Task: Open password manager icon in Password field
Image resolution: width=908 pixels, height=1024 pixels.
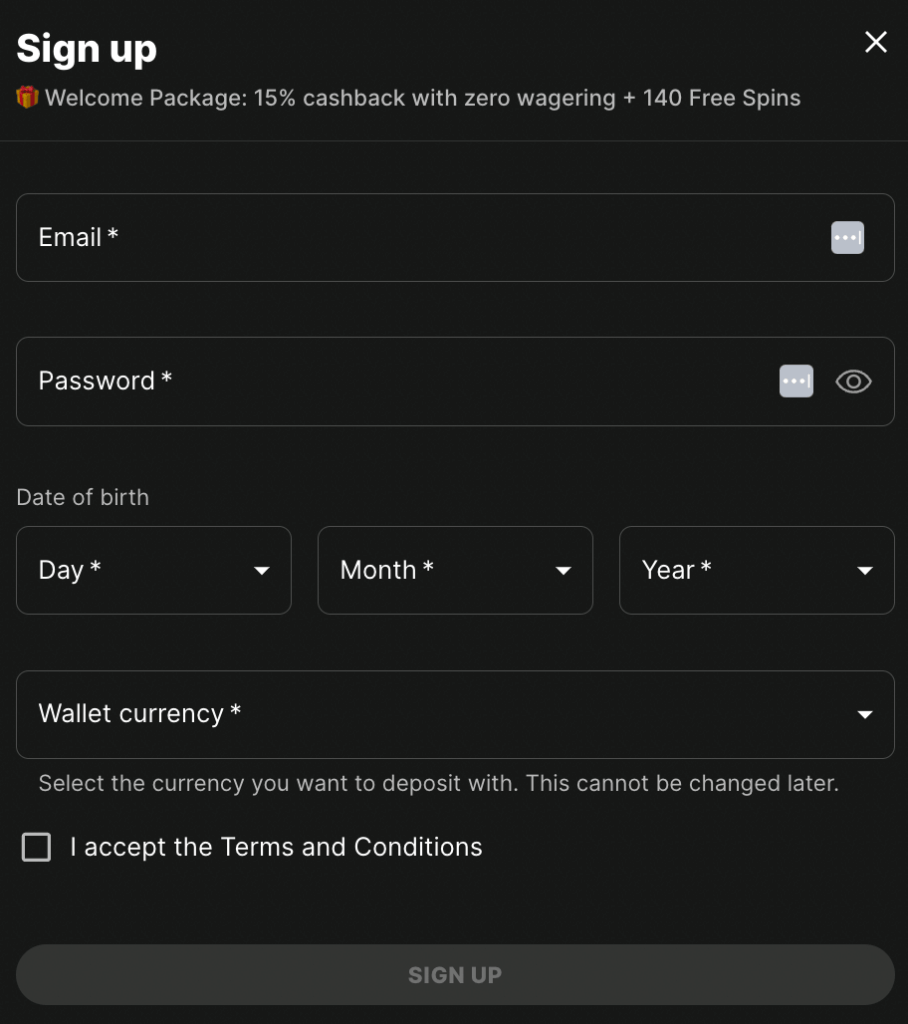Action: (x=796, y=381)
